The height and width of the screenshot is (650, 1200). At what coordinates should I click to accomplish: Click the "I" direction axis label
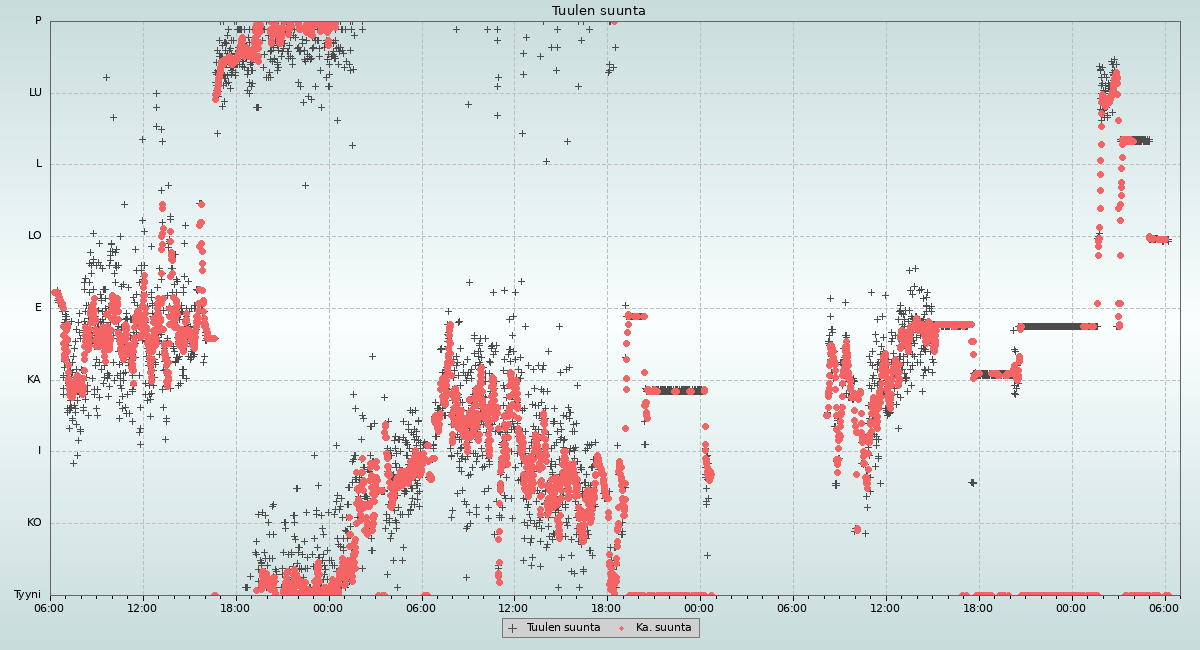point(40,451)
